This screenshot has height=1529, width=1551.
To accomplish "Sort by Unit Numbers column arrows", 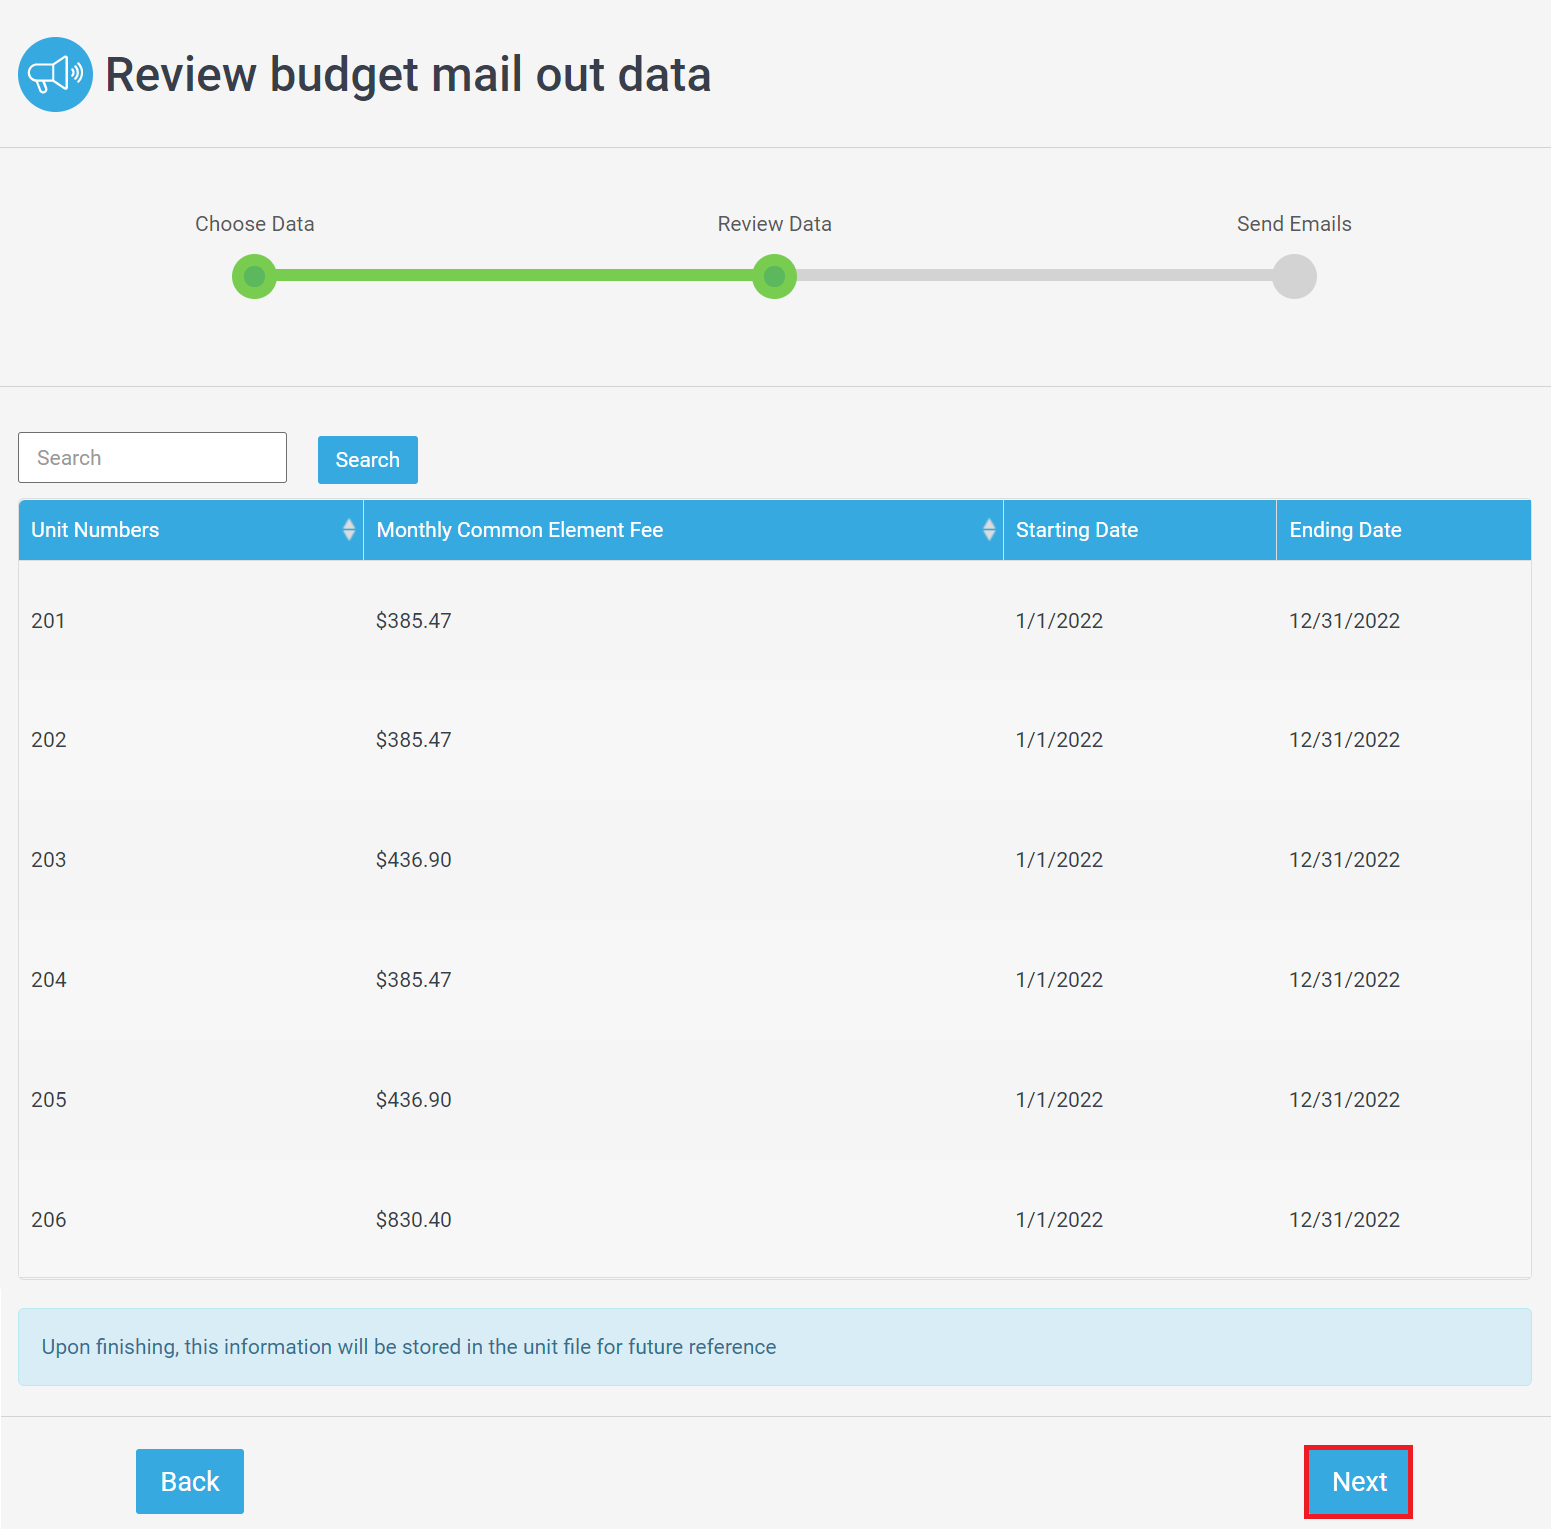I will coord(349,530).
